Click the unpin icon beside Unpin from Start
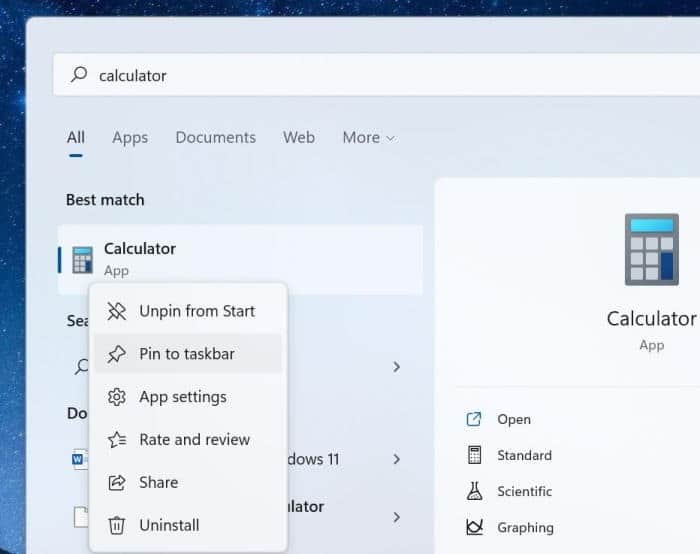This screenshot has width=700, height=554. coord(117,311)
